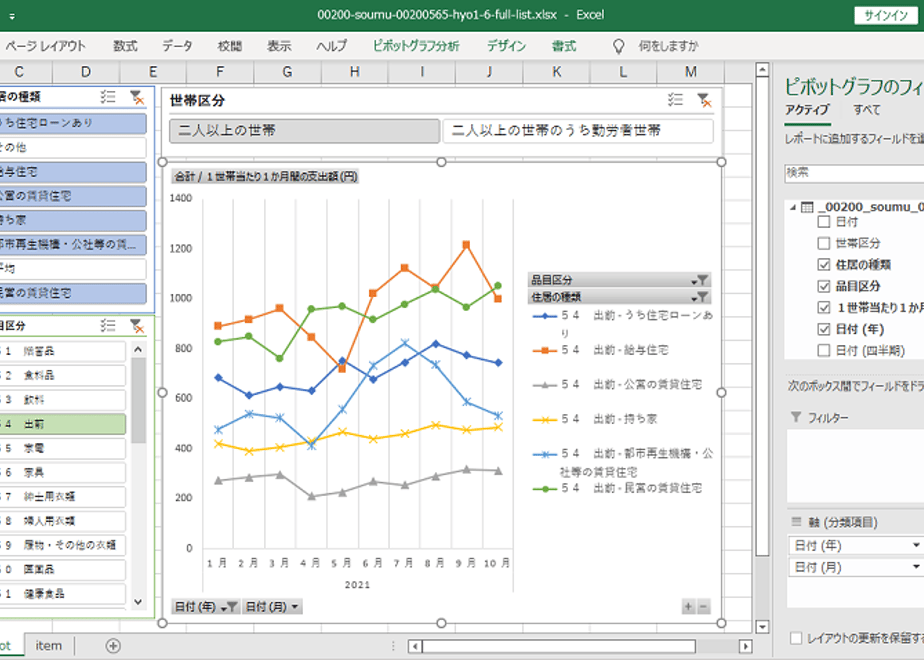
Task: Open the ピボットグラフ分析 ribbon tab
Action: coord(416,46)
